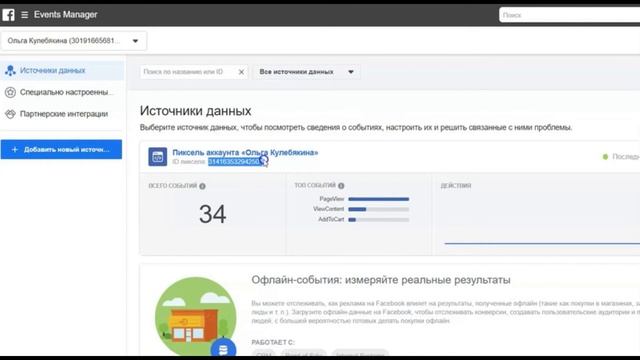Click Добавить новый источник button

[61, 149]
